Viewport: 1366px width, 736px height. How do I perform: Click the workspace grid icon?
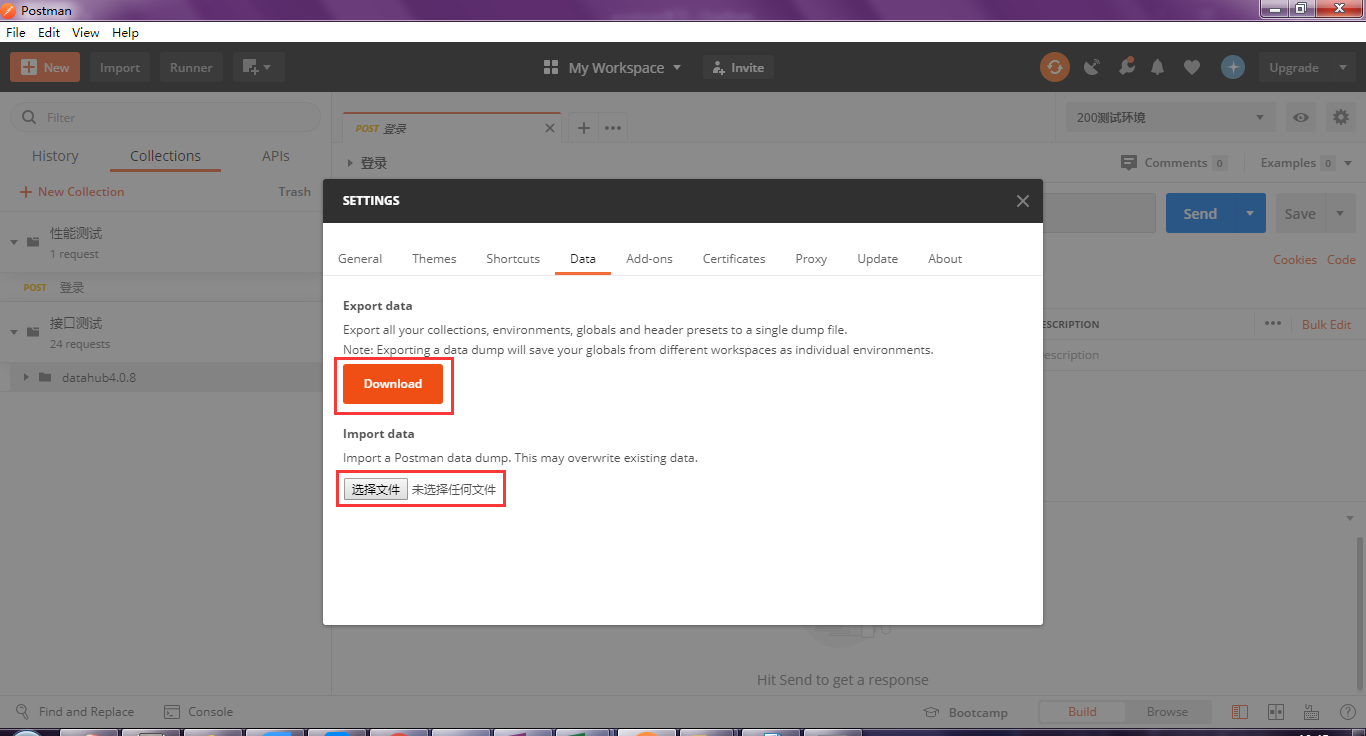[x=550, y=67]
